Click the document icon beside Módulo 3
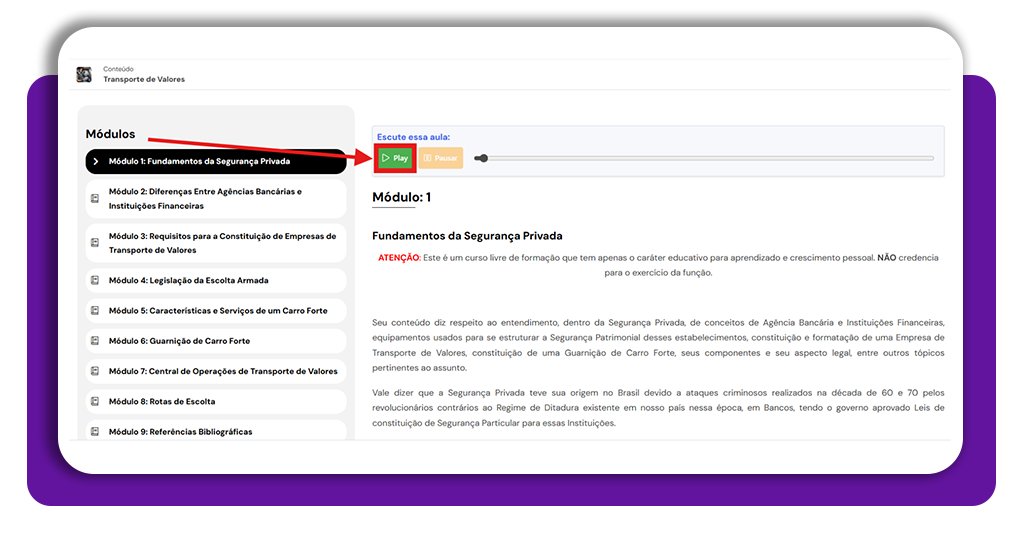 95,243
